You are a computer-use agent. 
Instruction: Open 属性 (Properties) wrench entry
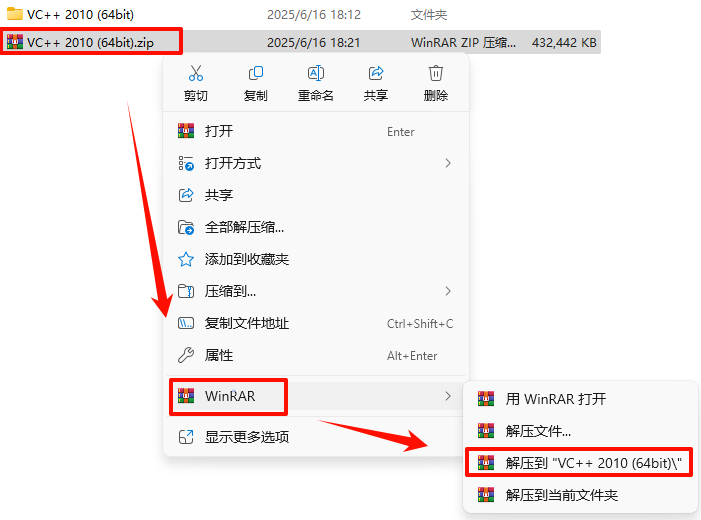pos(316,355)
